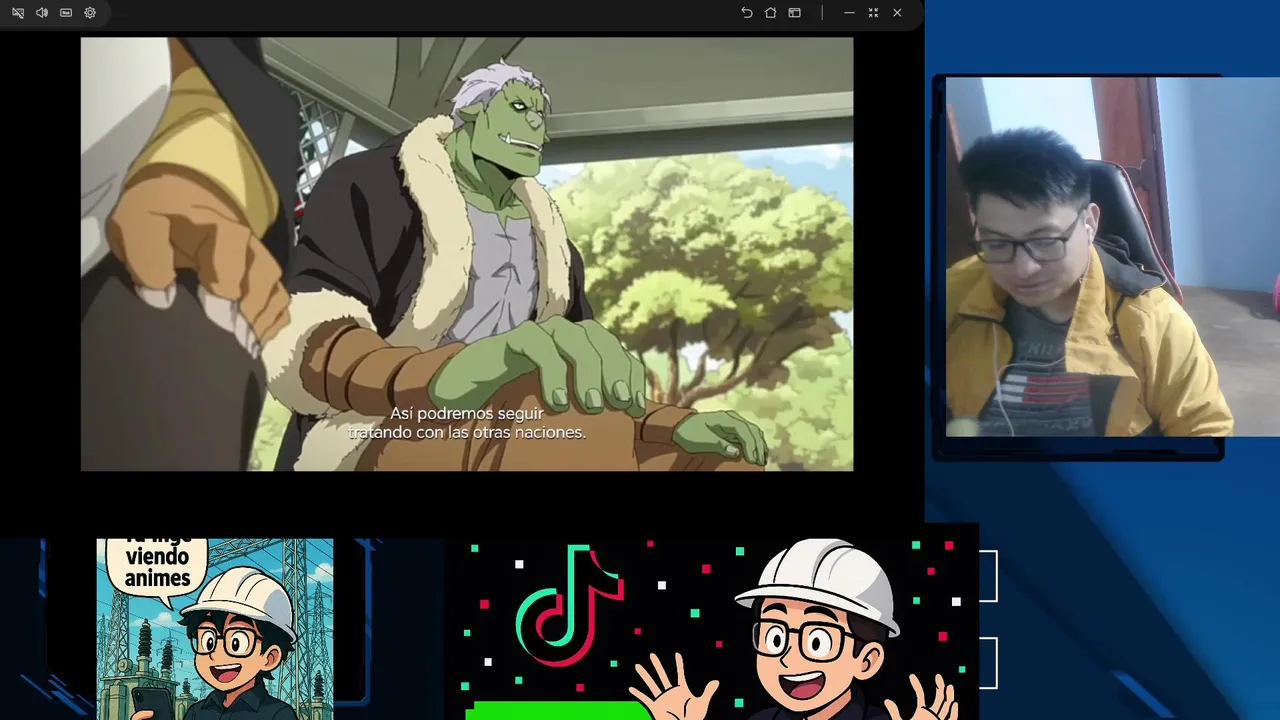Click the 'viendo animes' speech bubble text

pos(157,567)
